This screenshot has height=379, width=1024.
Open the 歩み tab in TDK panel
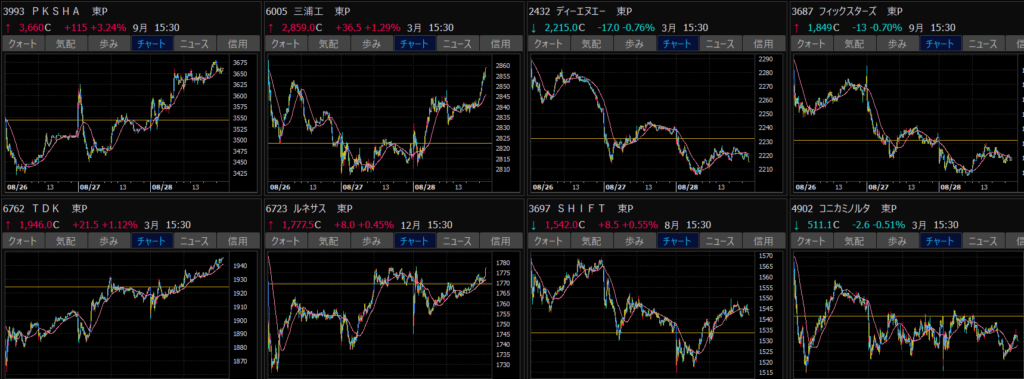(x=108, y=241)
